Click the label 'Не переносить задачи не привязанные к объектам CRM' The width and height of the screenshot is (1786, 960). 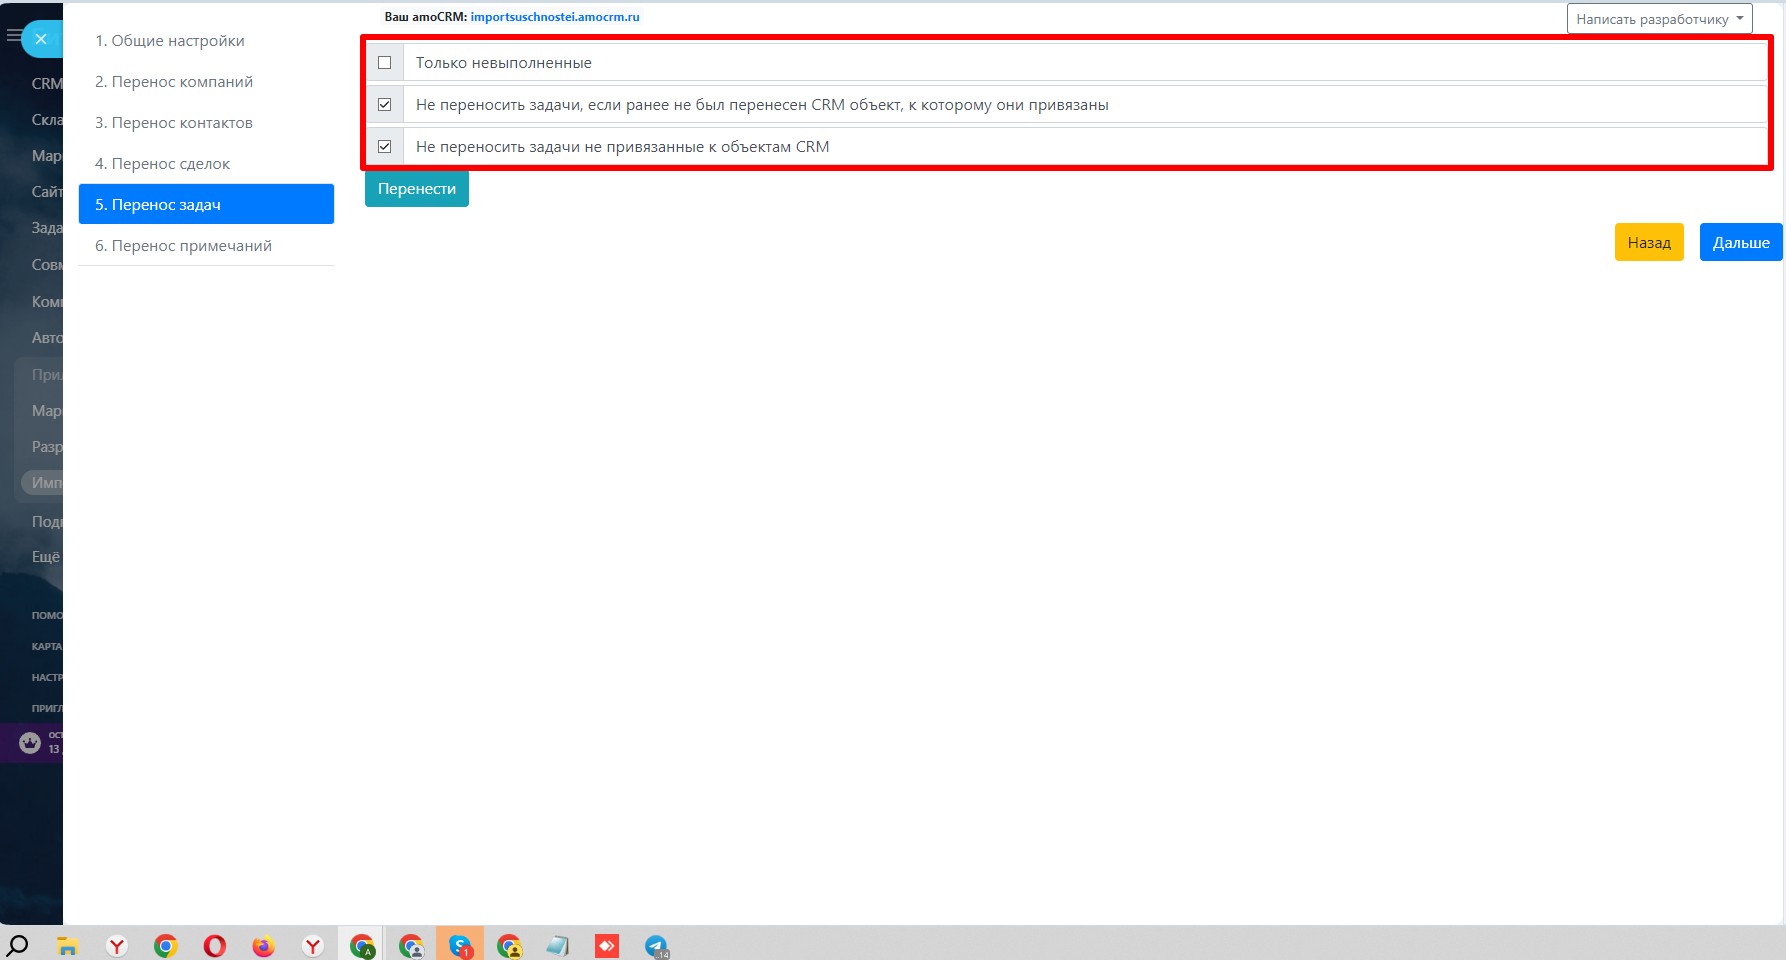coord(622,147)
